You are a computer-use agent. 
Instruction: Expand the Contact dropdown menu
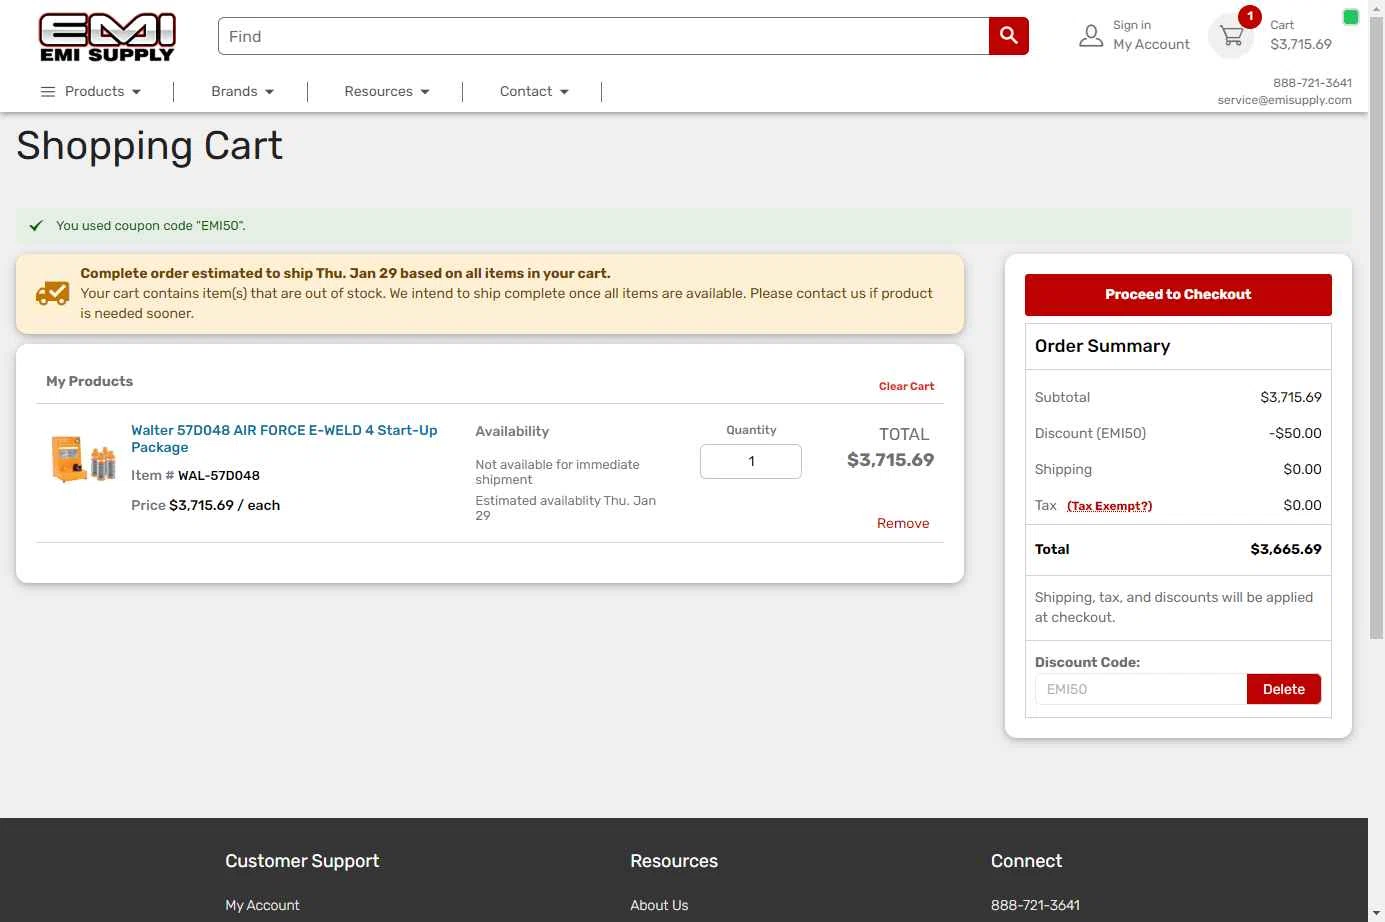click(x=534, y=91)
